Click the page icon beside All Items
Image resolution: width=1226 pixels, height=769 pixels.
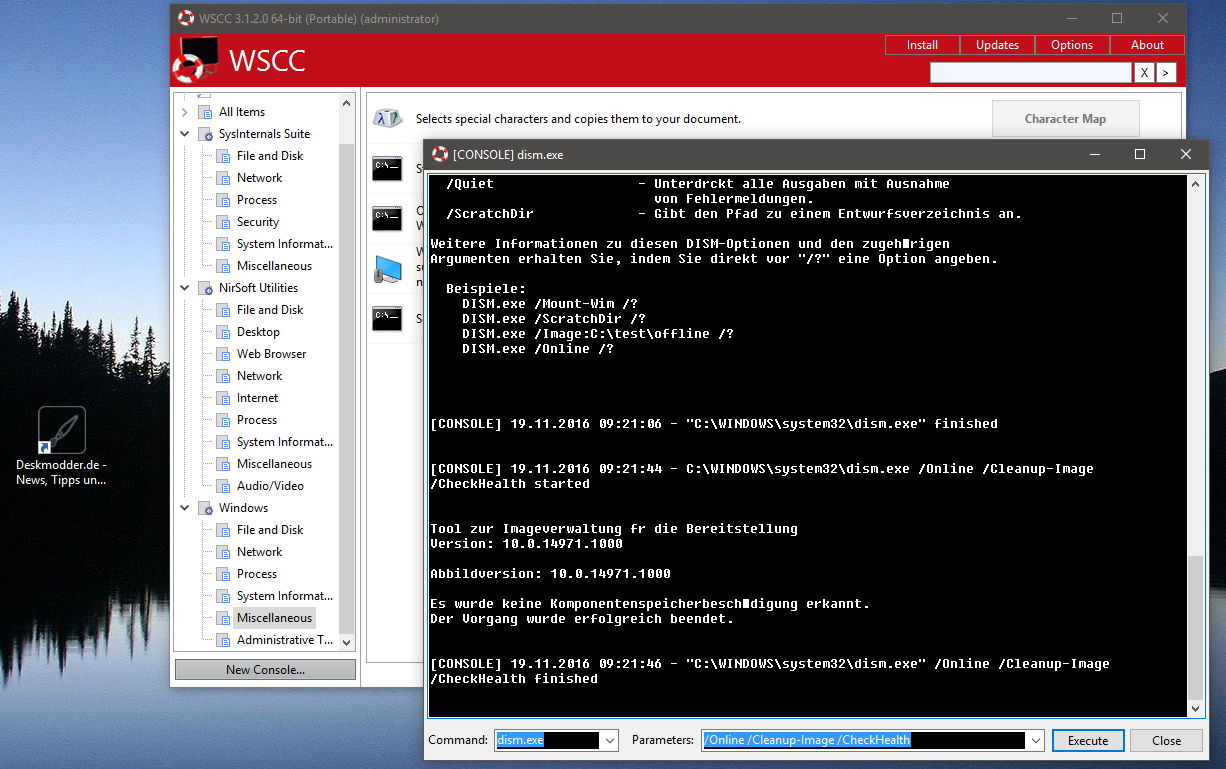click(206, 112)
